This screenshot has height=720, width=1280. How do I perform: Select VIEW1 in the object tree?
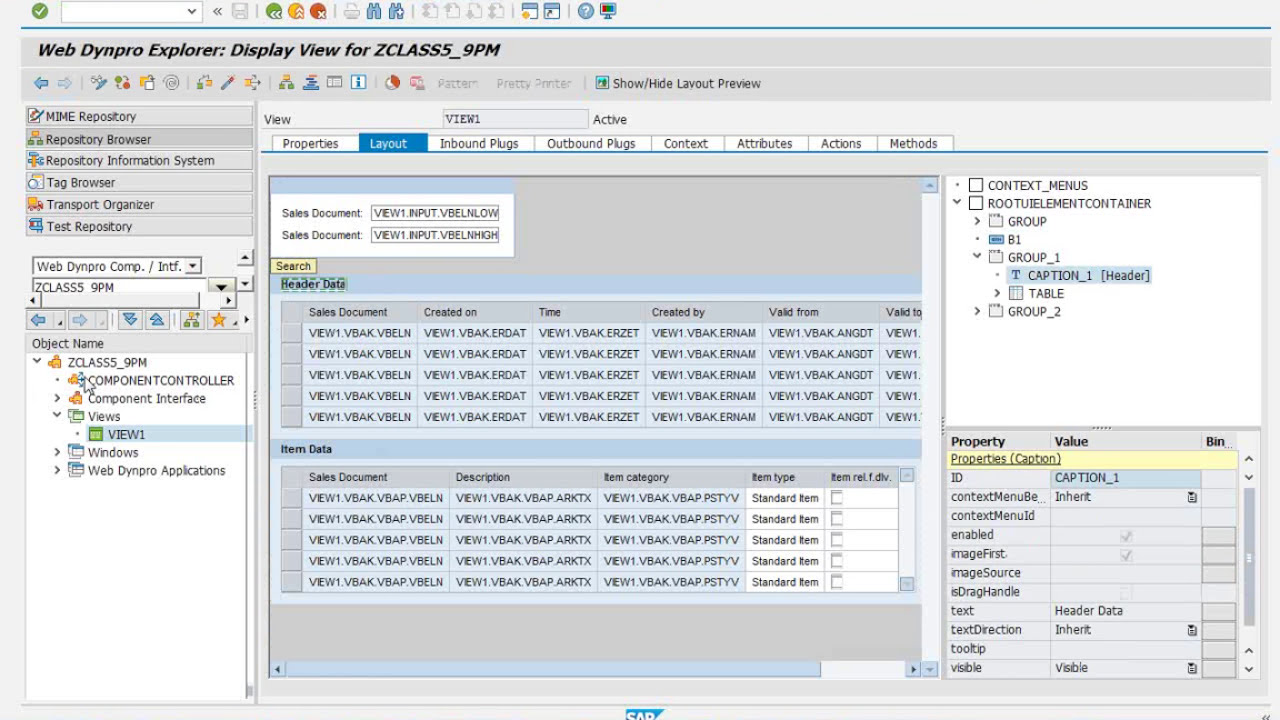pos(126,434)
